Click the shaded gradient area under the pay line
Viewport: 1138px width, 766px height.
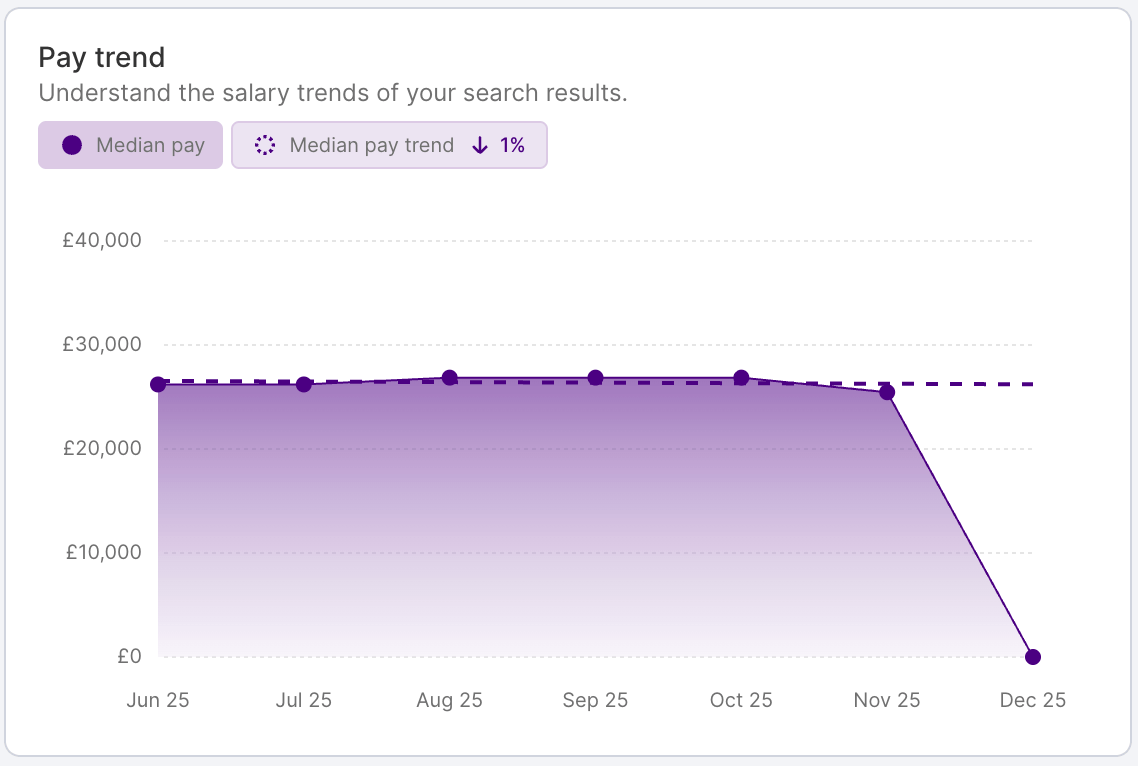(500, 500)
